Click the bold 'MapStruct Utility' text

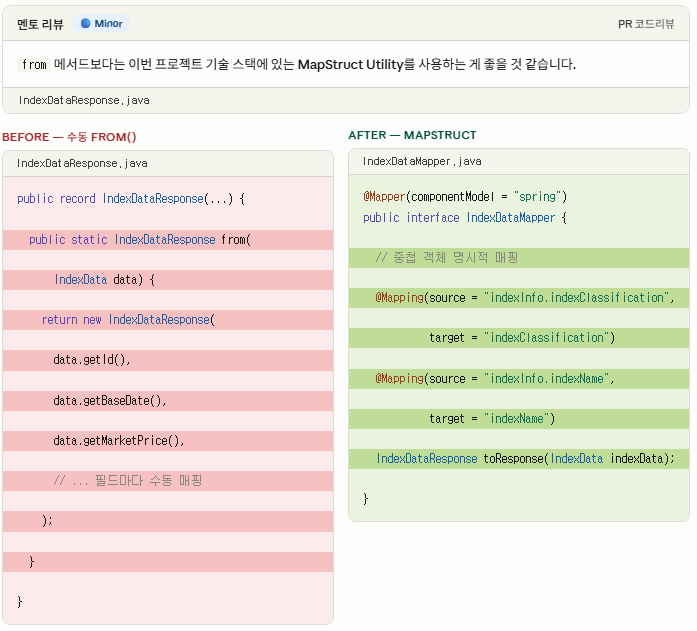[350, 65]
